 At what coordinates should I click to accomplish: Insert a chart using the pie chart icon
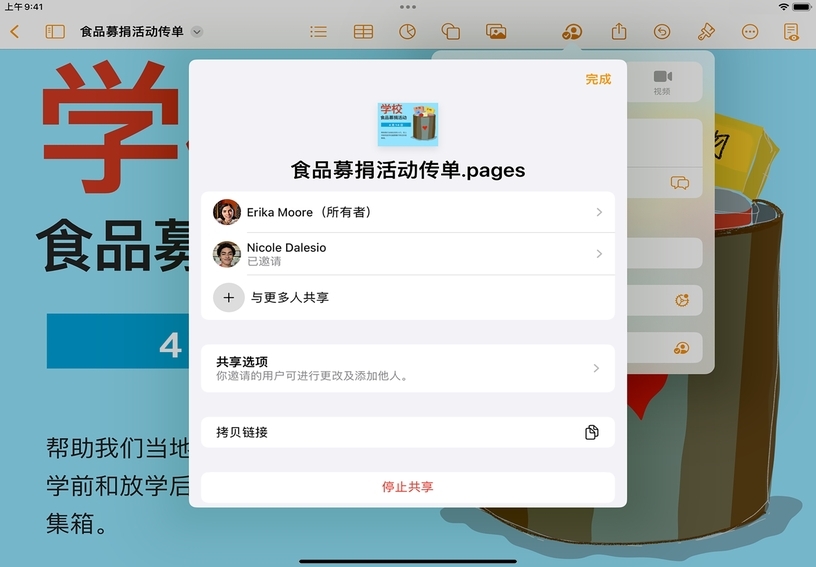pos(407,32)
